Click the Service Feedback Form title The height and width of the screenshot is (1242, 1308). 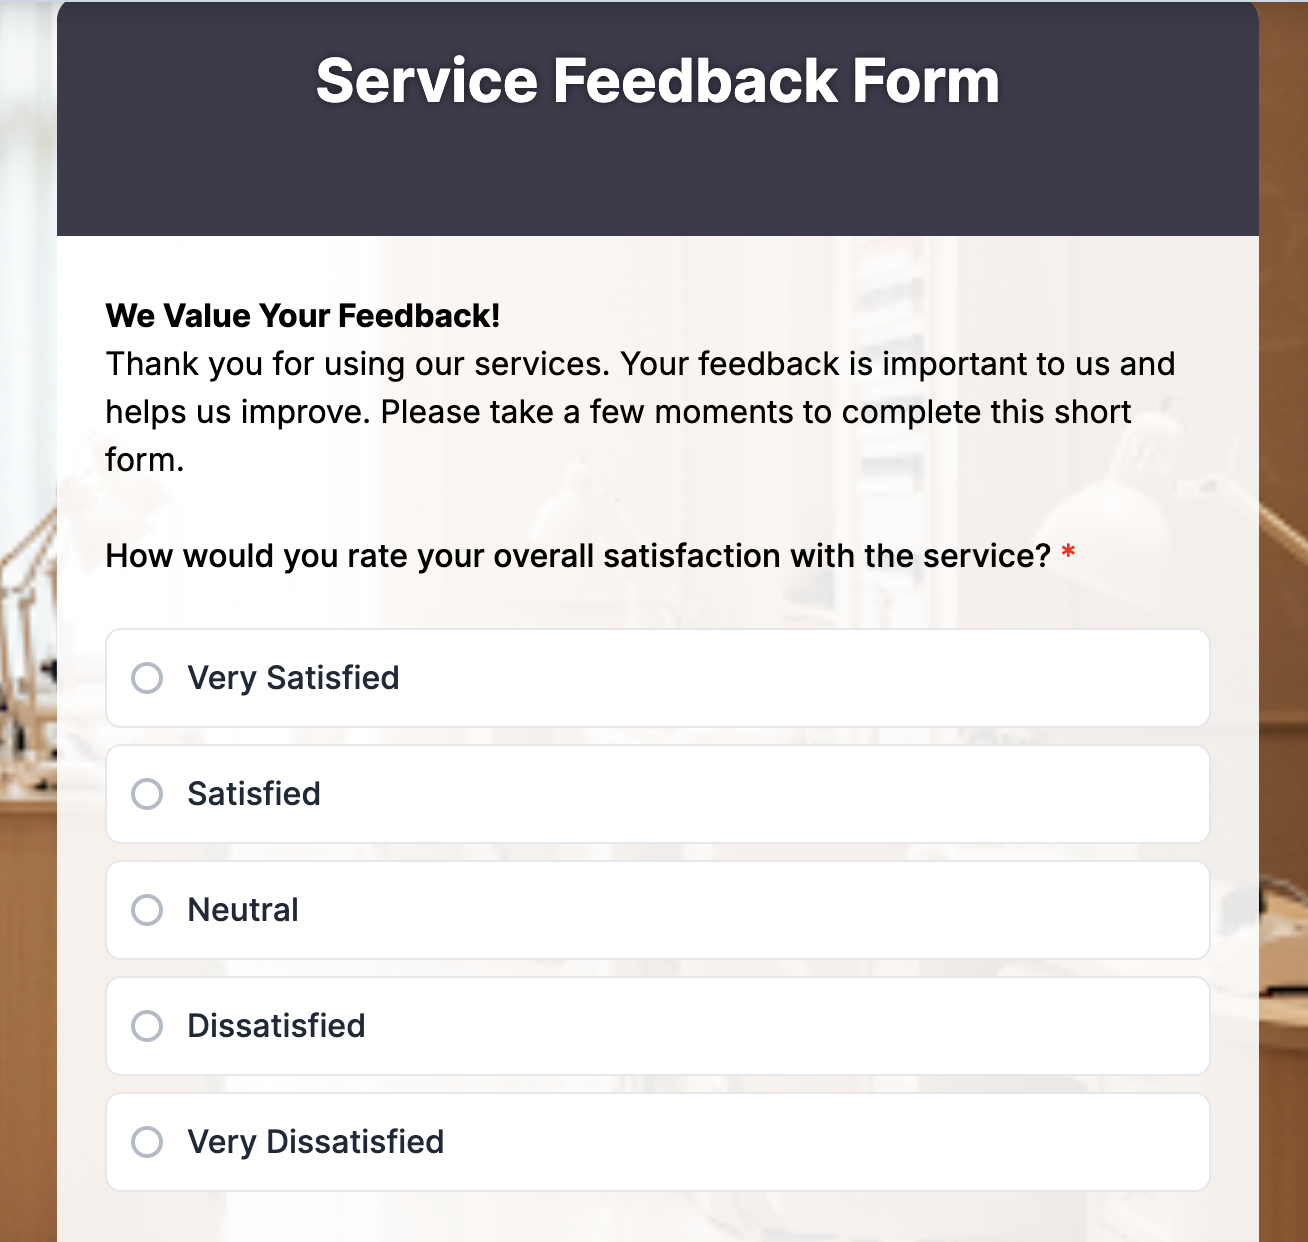click(657, 80)
